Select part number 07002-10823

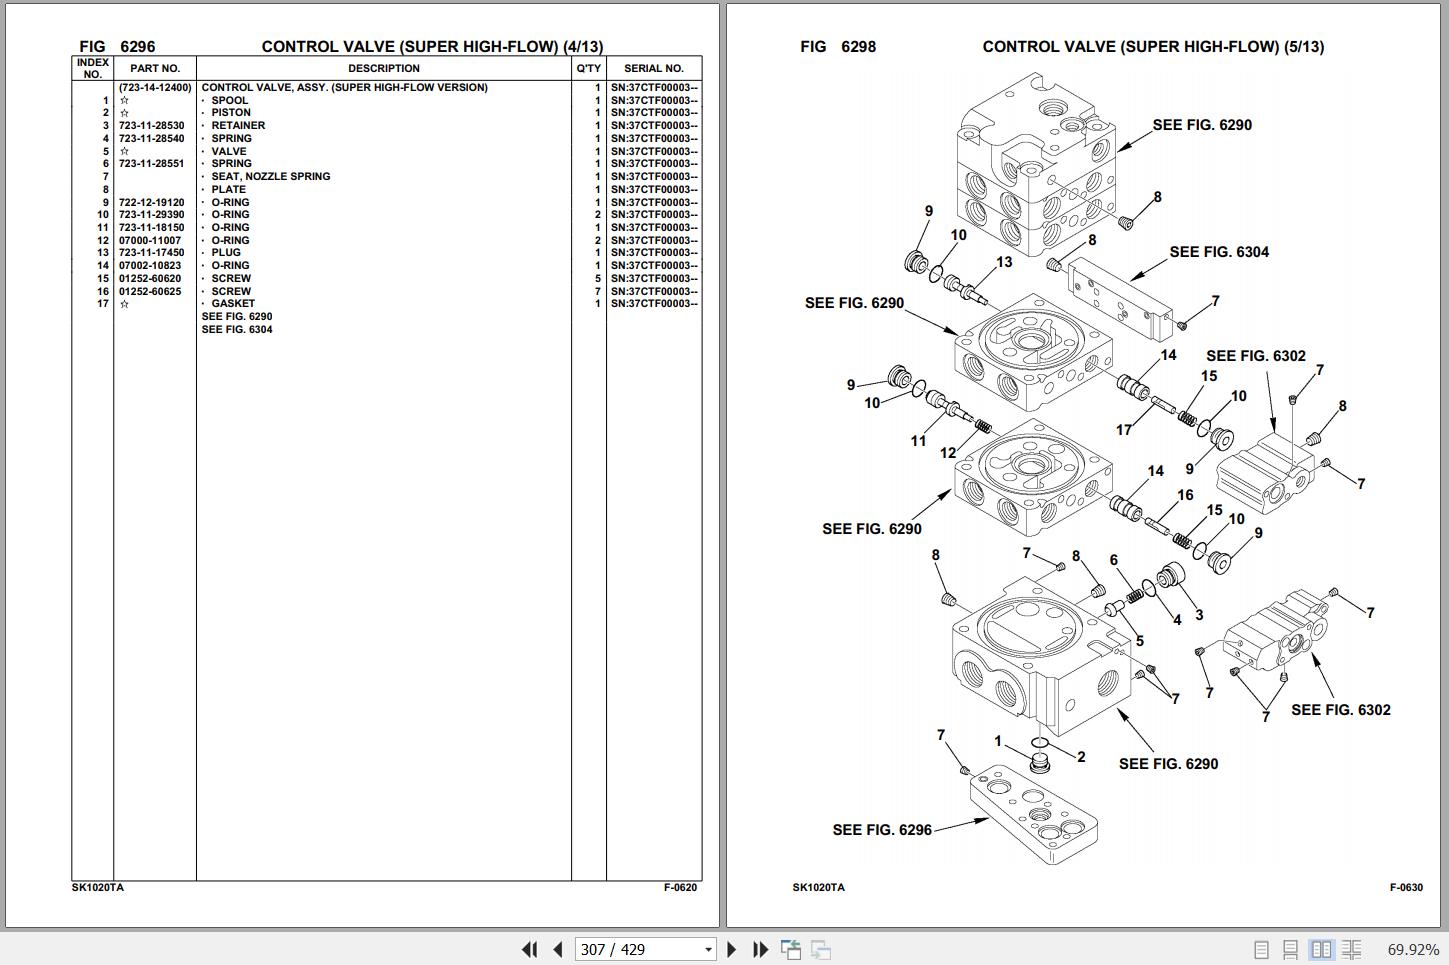[x=151, y=266]
